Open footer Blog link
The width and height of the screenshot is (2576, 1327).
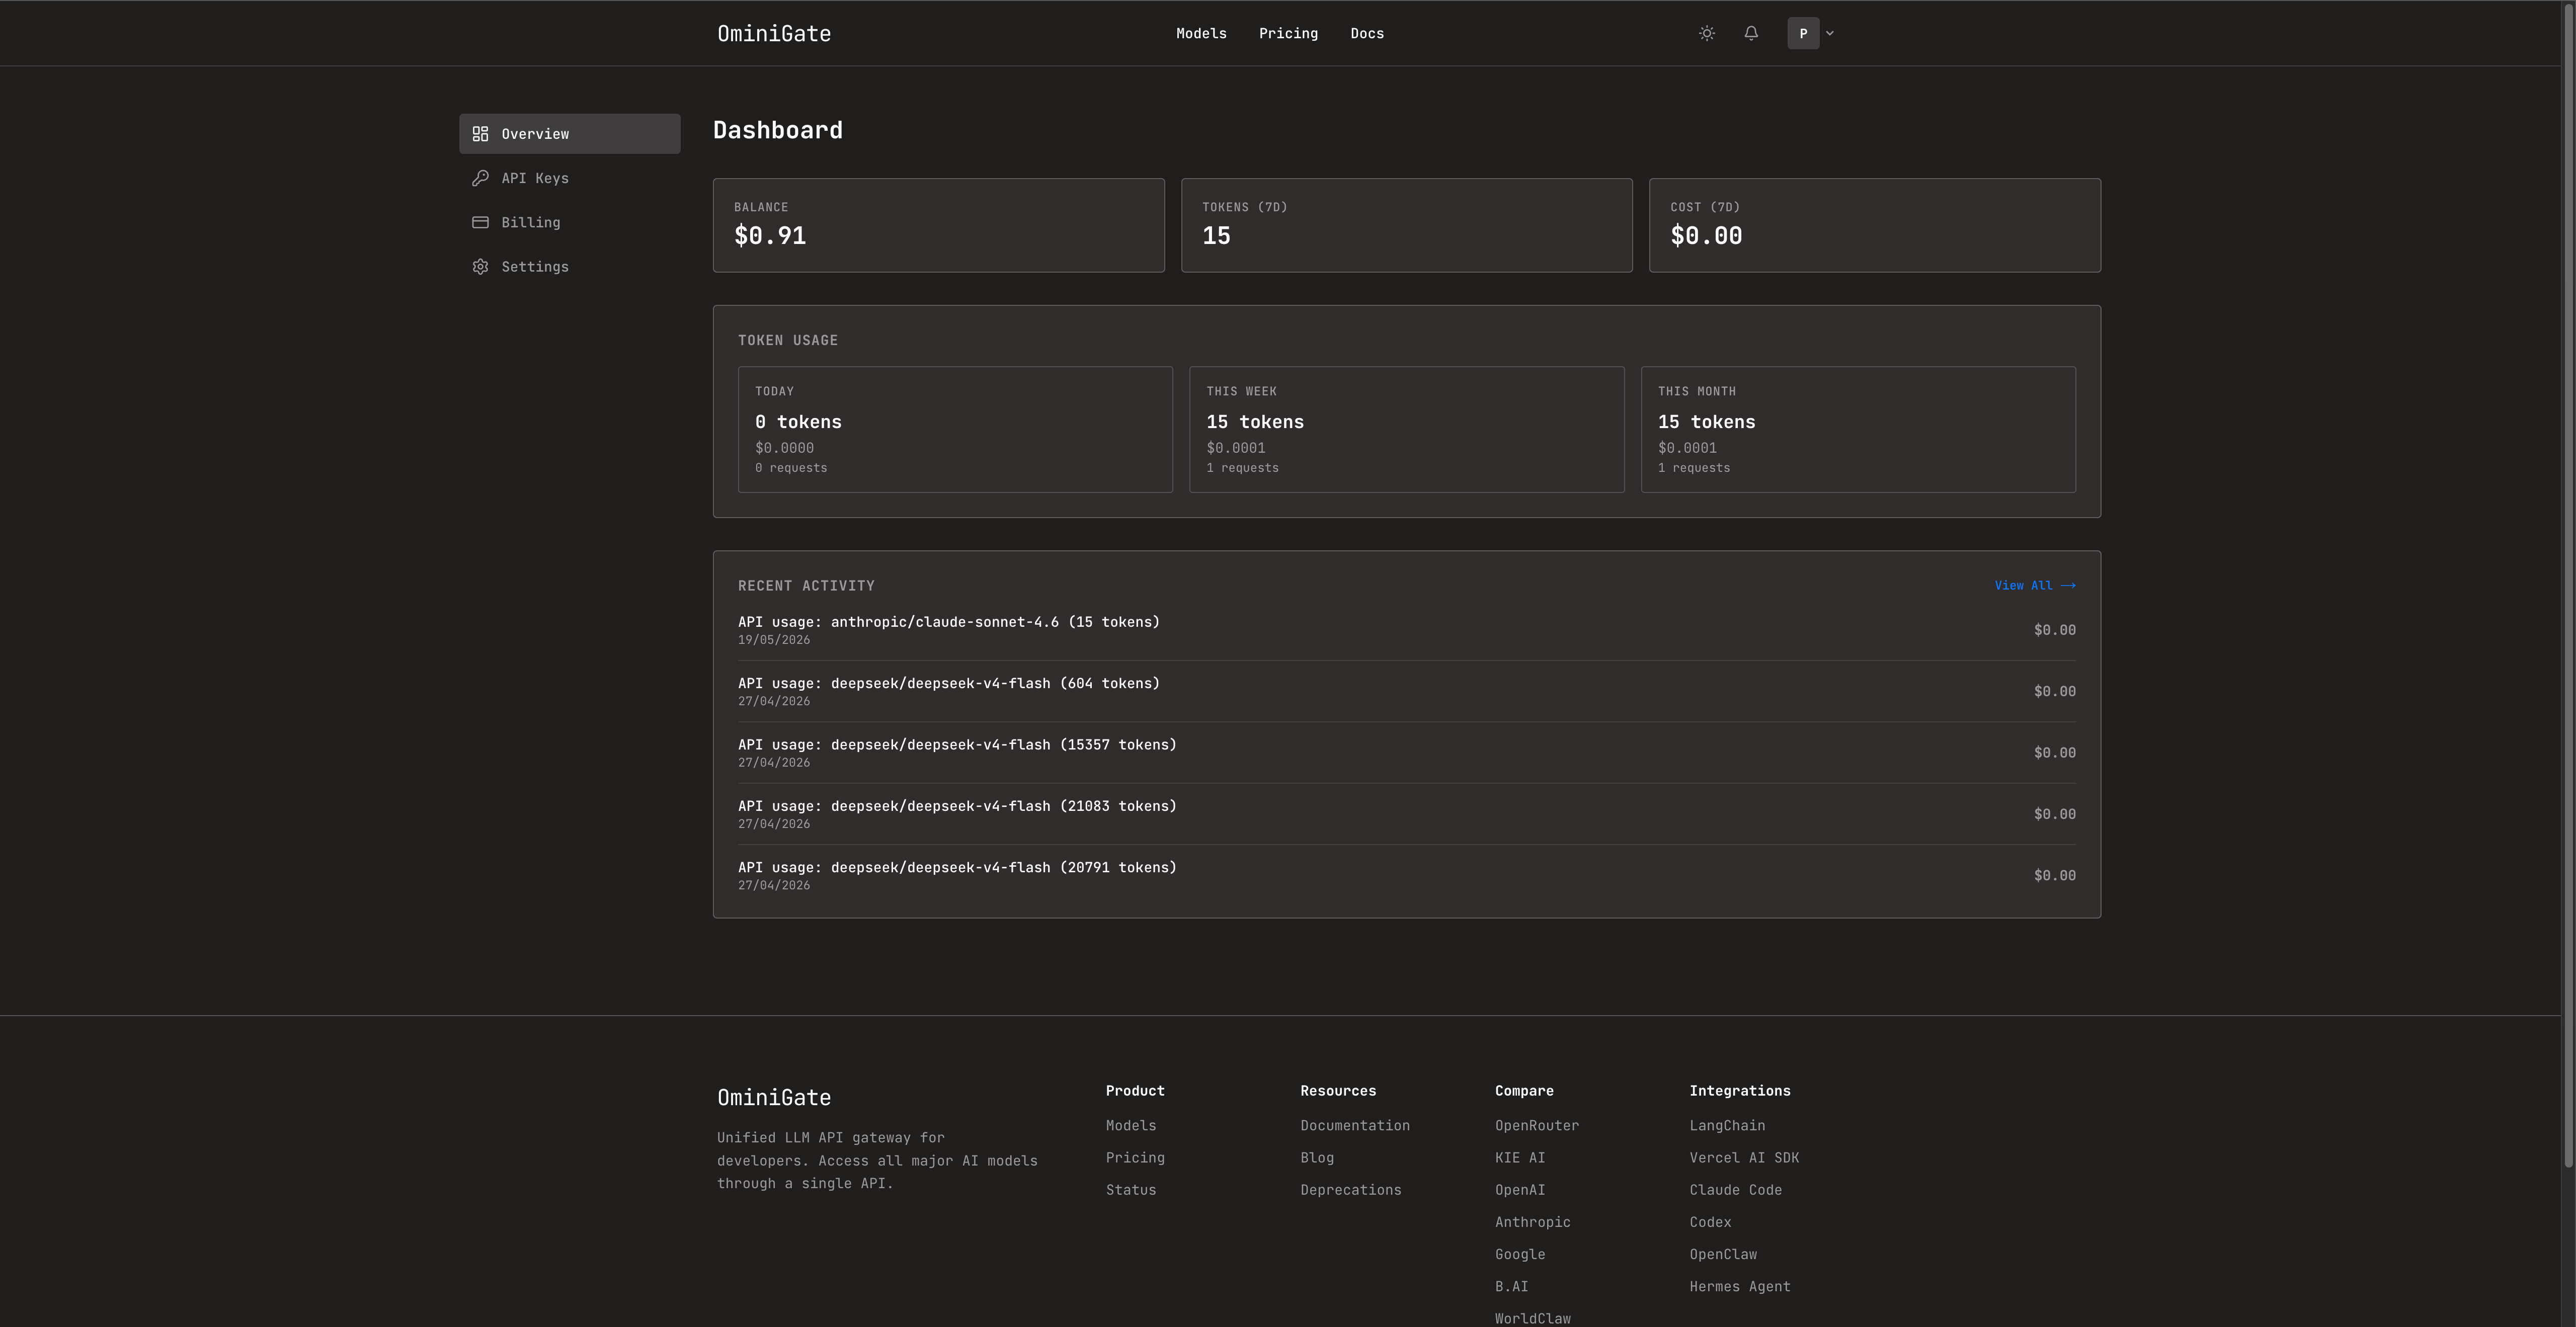click(1317, 1158)
